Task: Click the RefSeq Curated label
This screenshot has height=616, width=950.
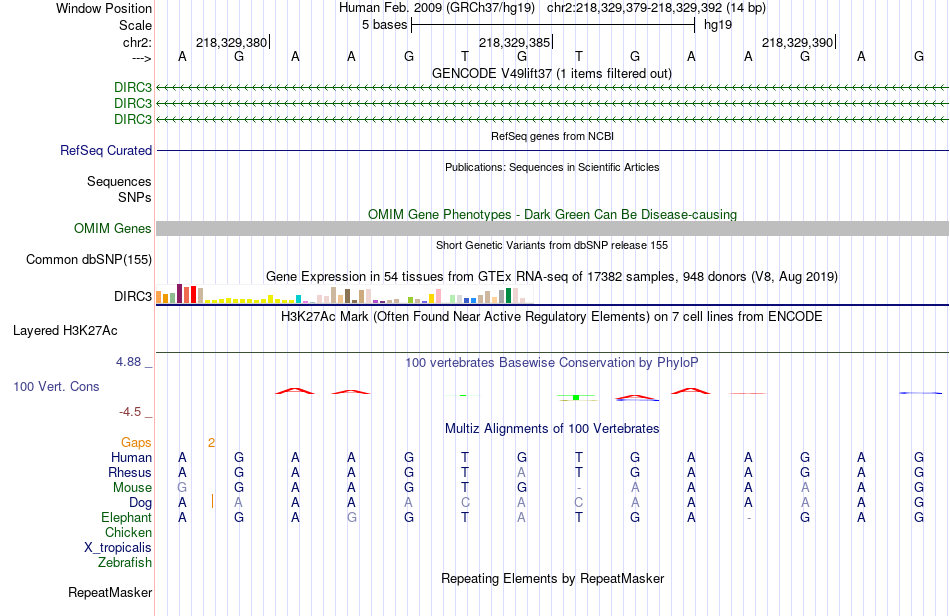Action: click(x=106, y=150)
